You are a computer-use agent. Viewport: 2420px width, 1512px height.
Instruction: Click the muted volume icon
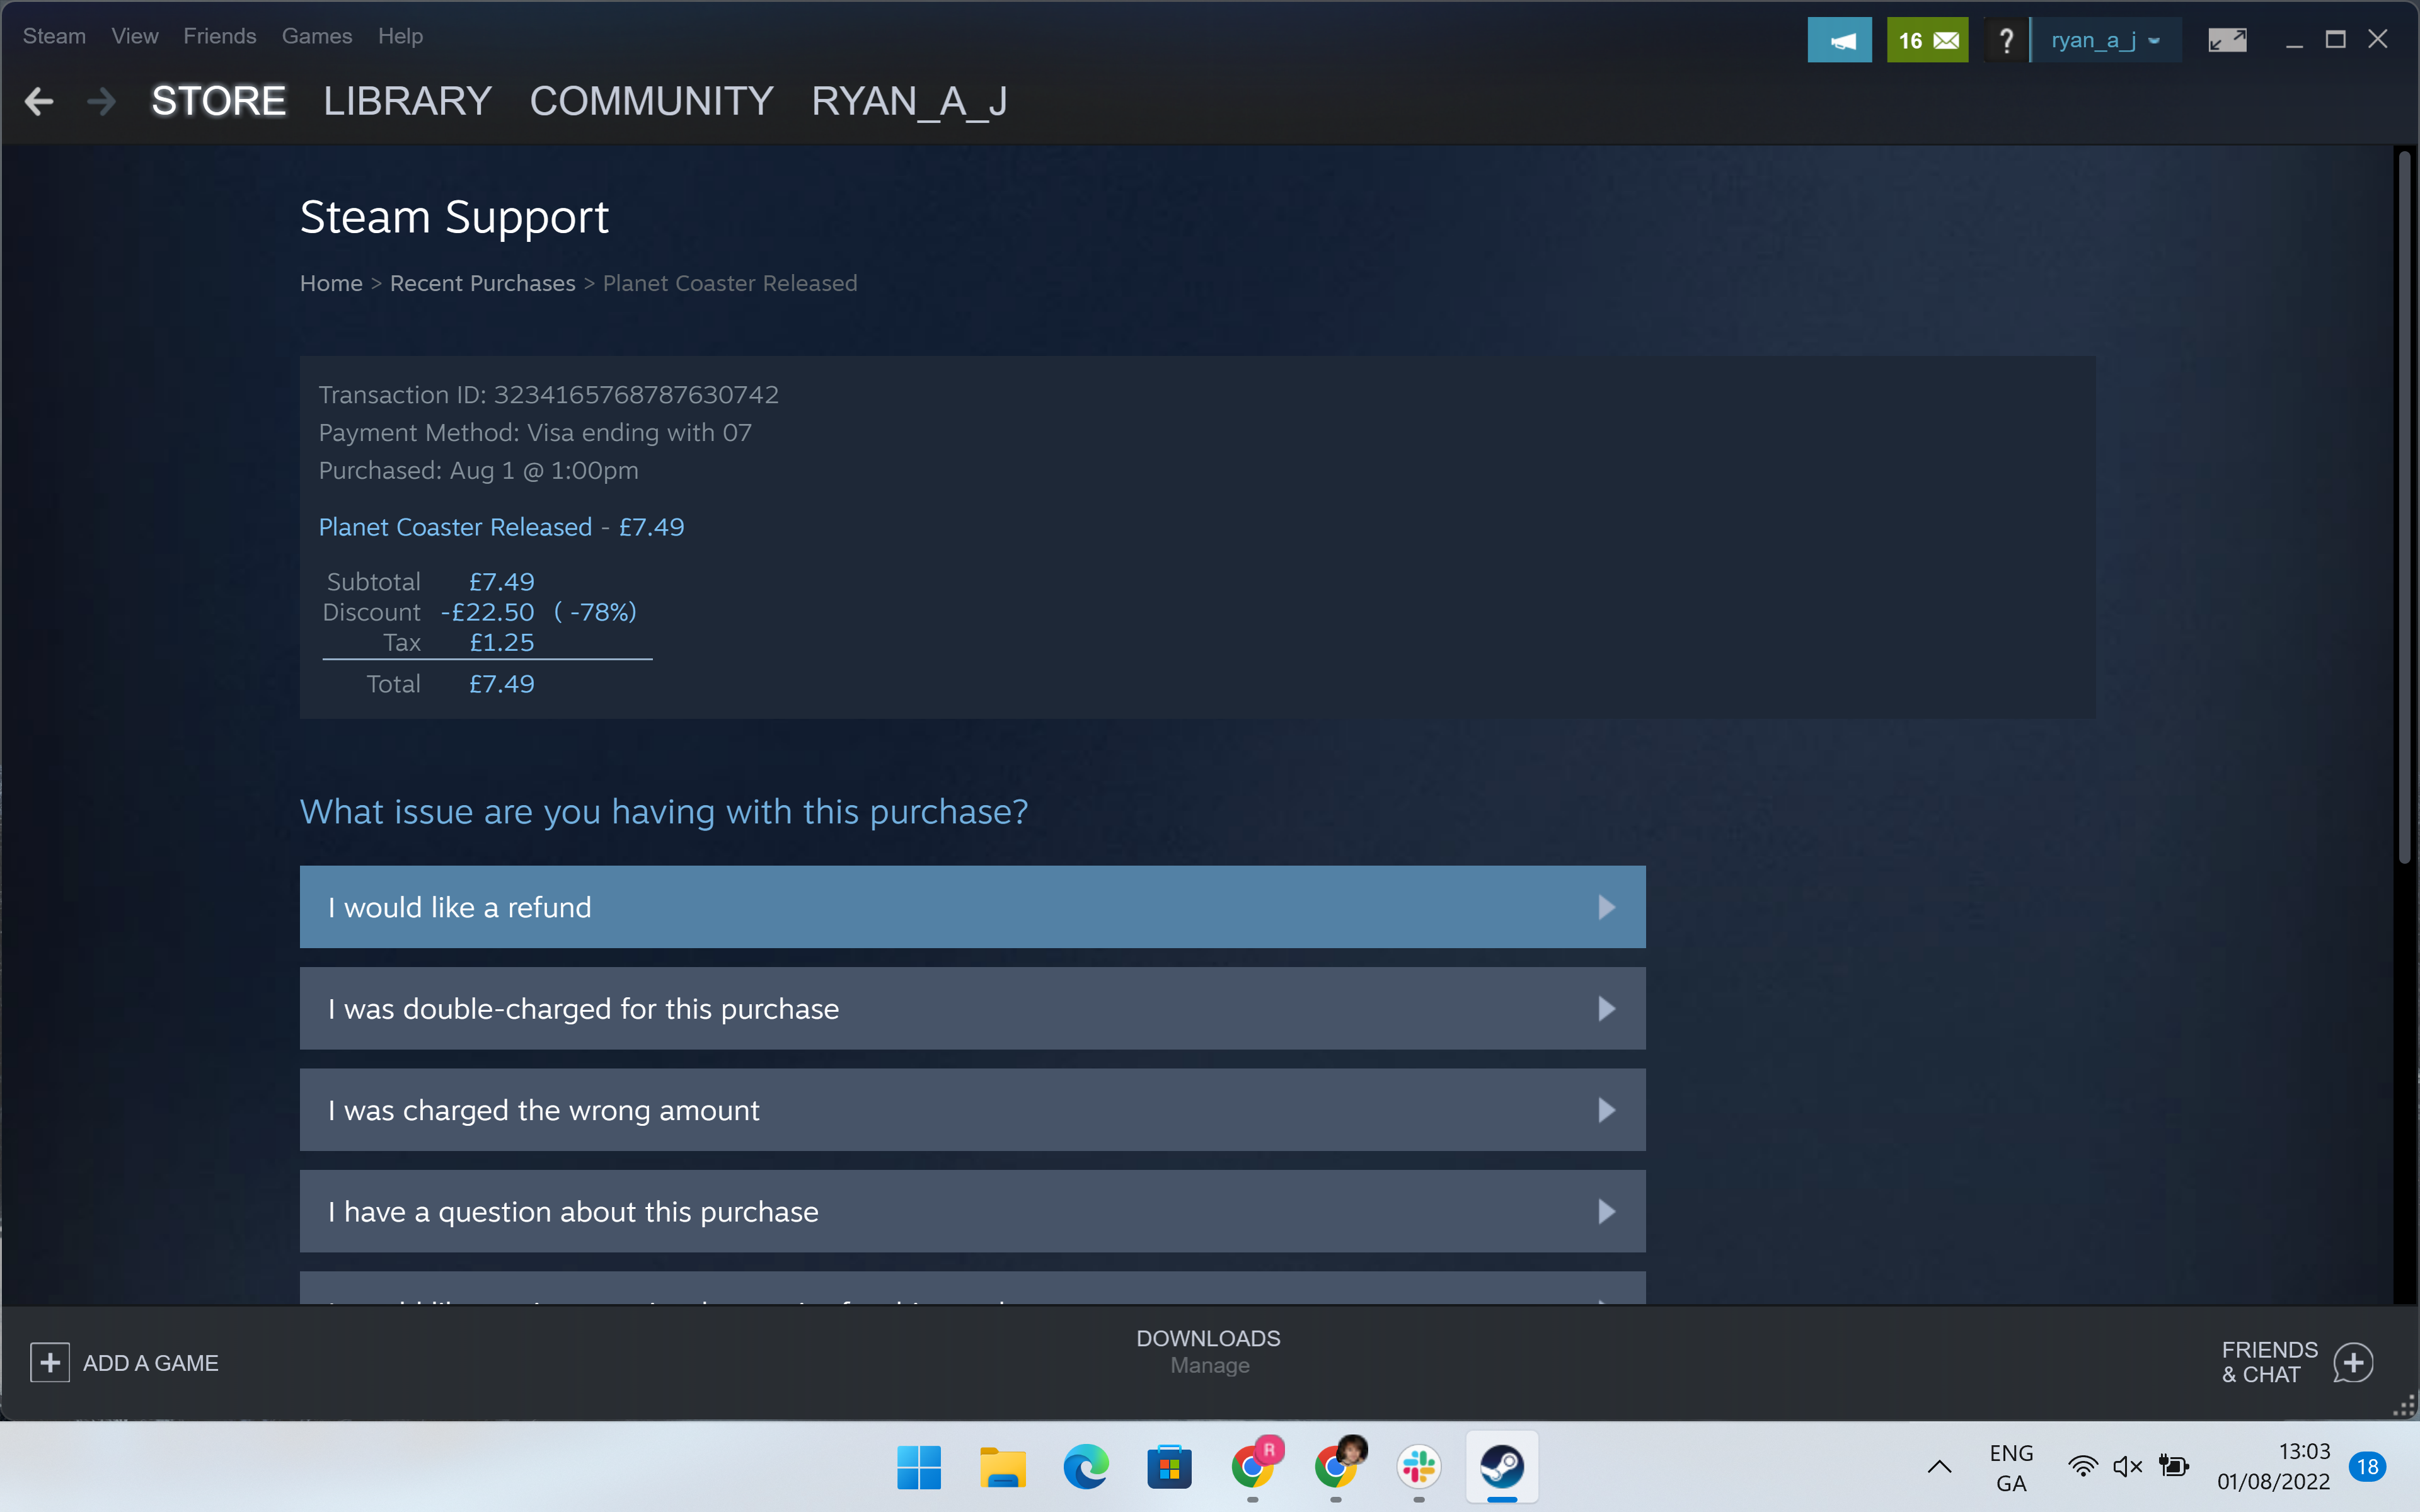[x=2127, y=1466]
